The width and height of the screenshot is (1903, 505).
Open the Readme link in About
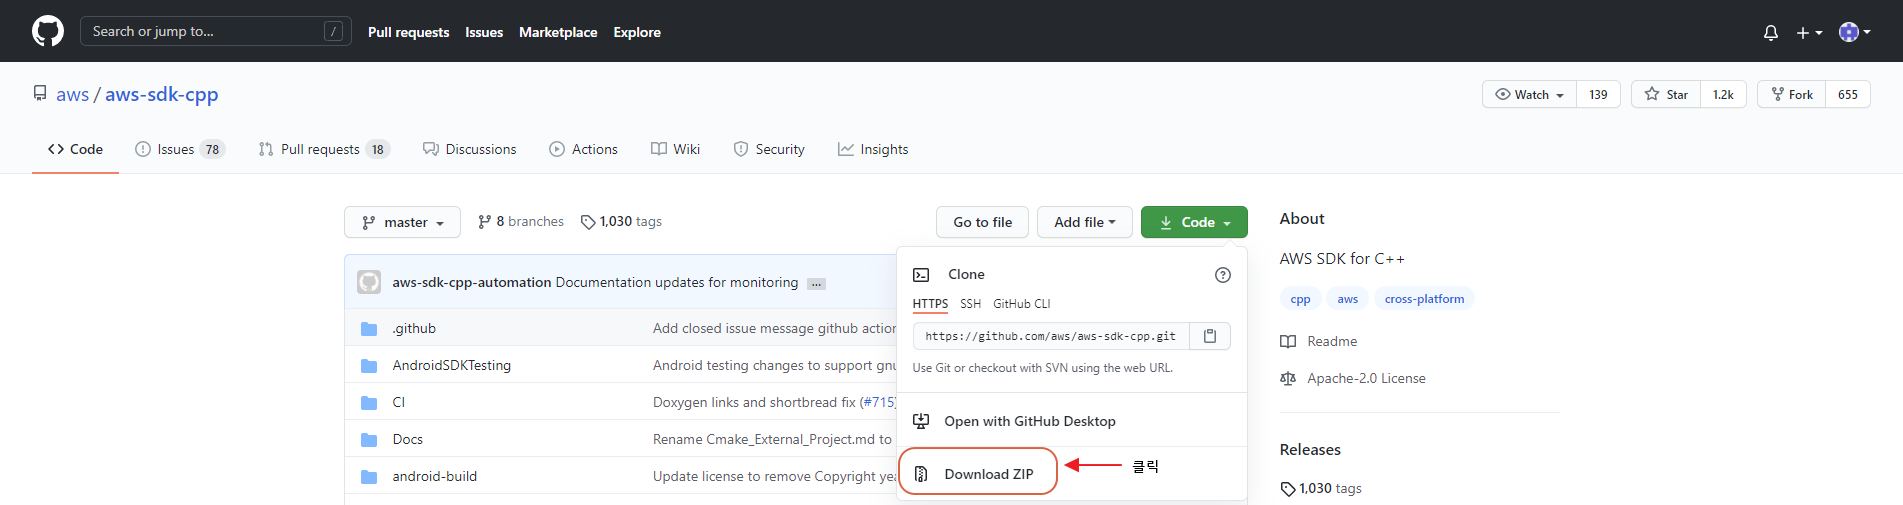click(x=1319, y=341)
